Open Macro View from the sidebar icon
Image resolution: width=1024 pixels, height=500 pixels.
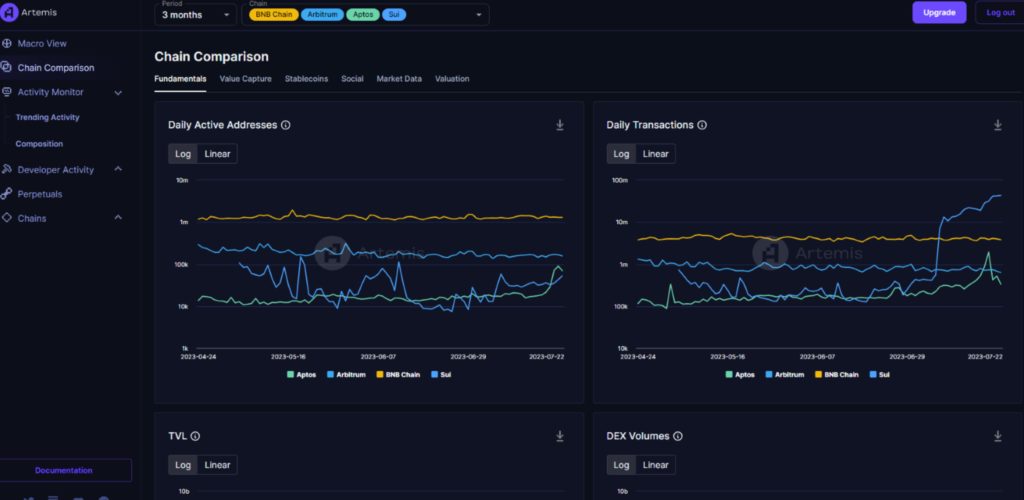coord(8,44)
